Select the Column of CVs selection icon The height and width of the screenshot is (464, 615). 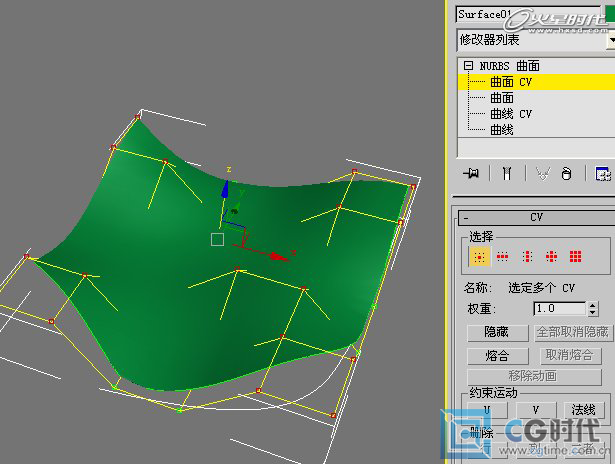point(528,257)
